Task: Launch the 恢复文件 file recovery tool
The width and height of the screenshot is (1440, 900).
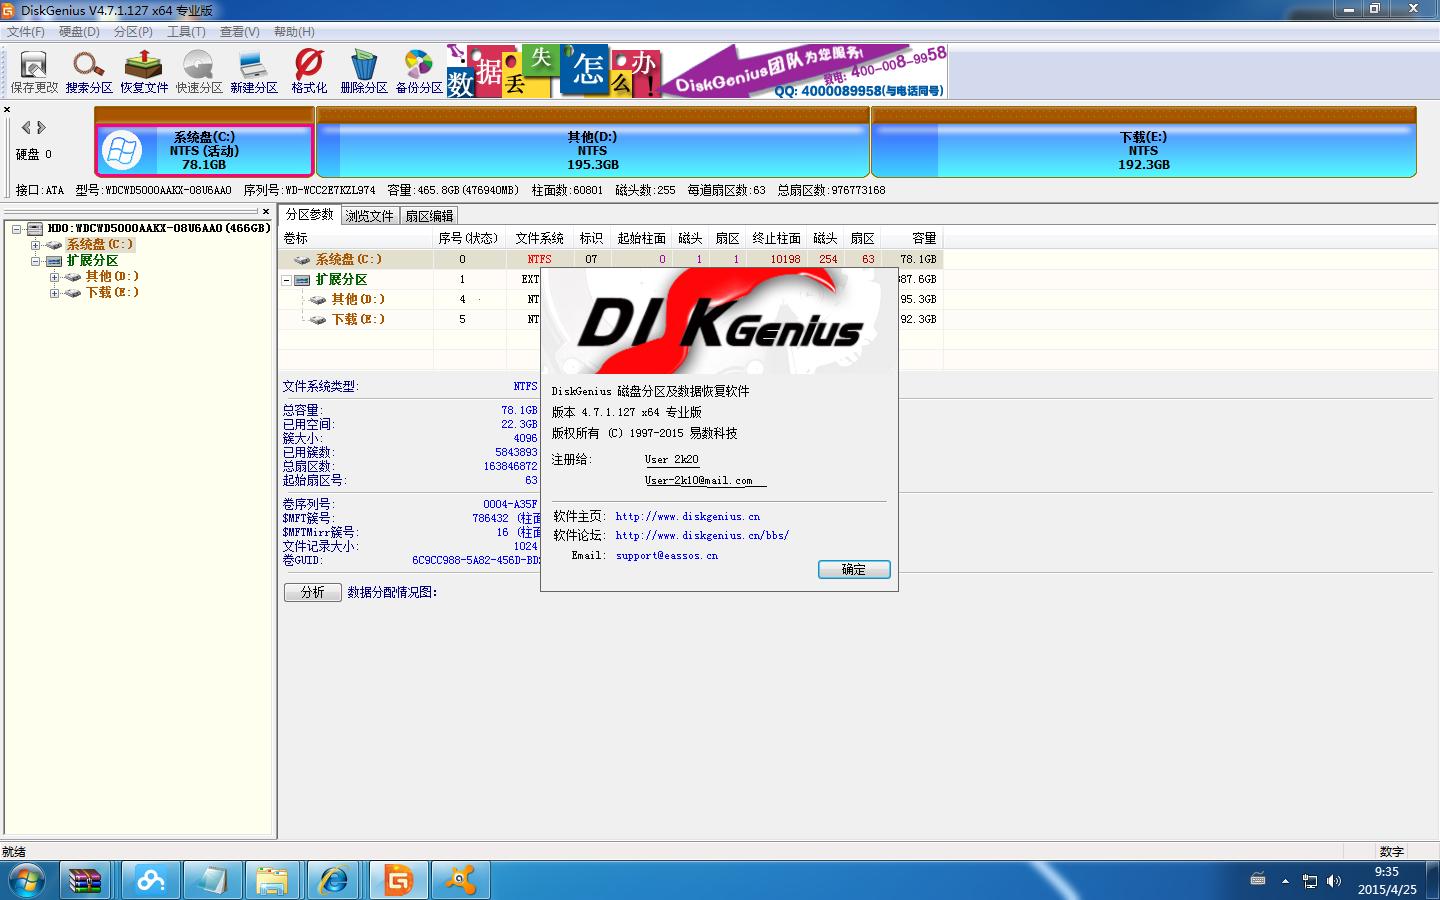Action: (x=144, y=72)
